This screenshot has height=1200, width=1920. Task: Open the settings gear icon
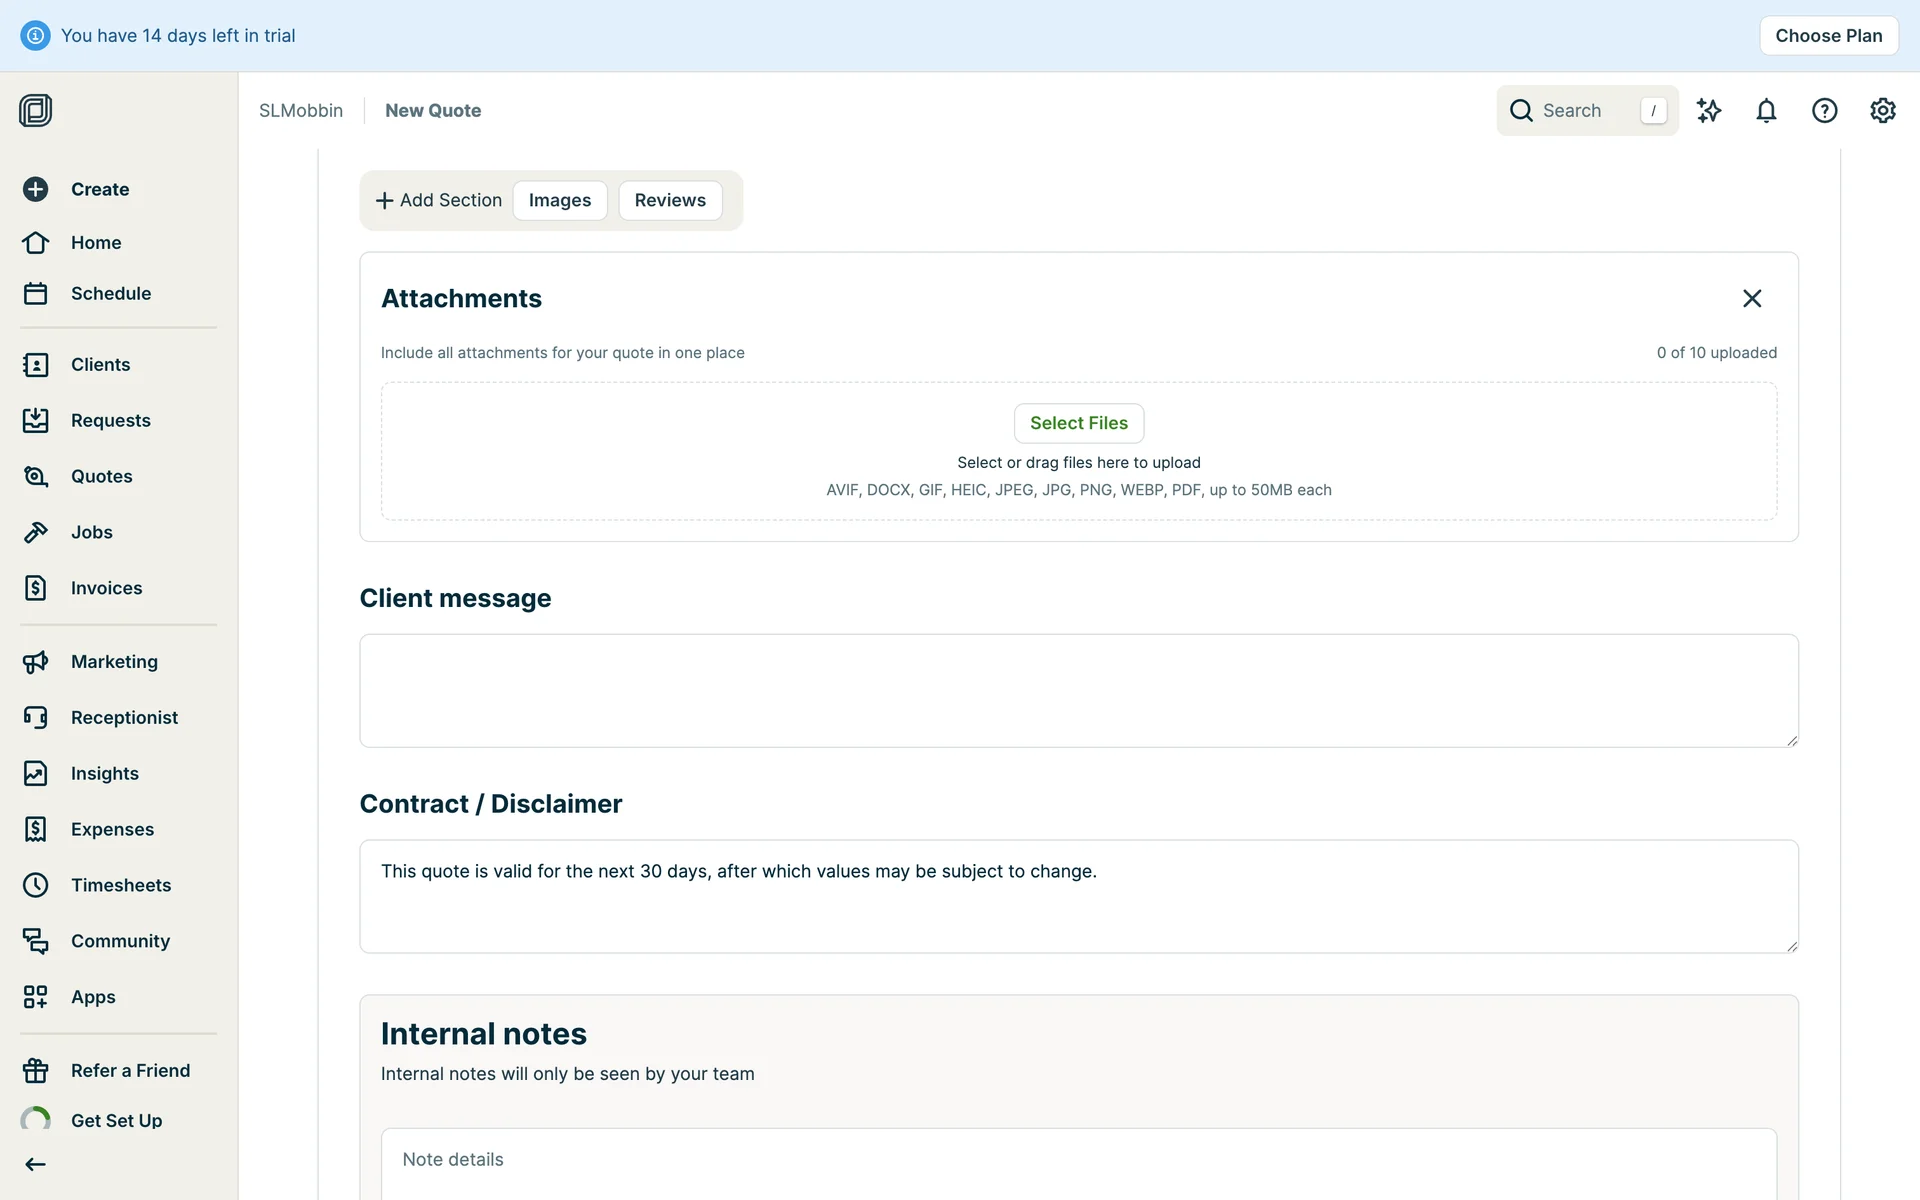(x=1882, y=111)
